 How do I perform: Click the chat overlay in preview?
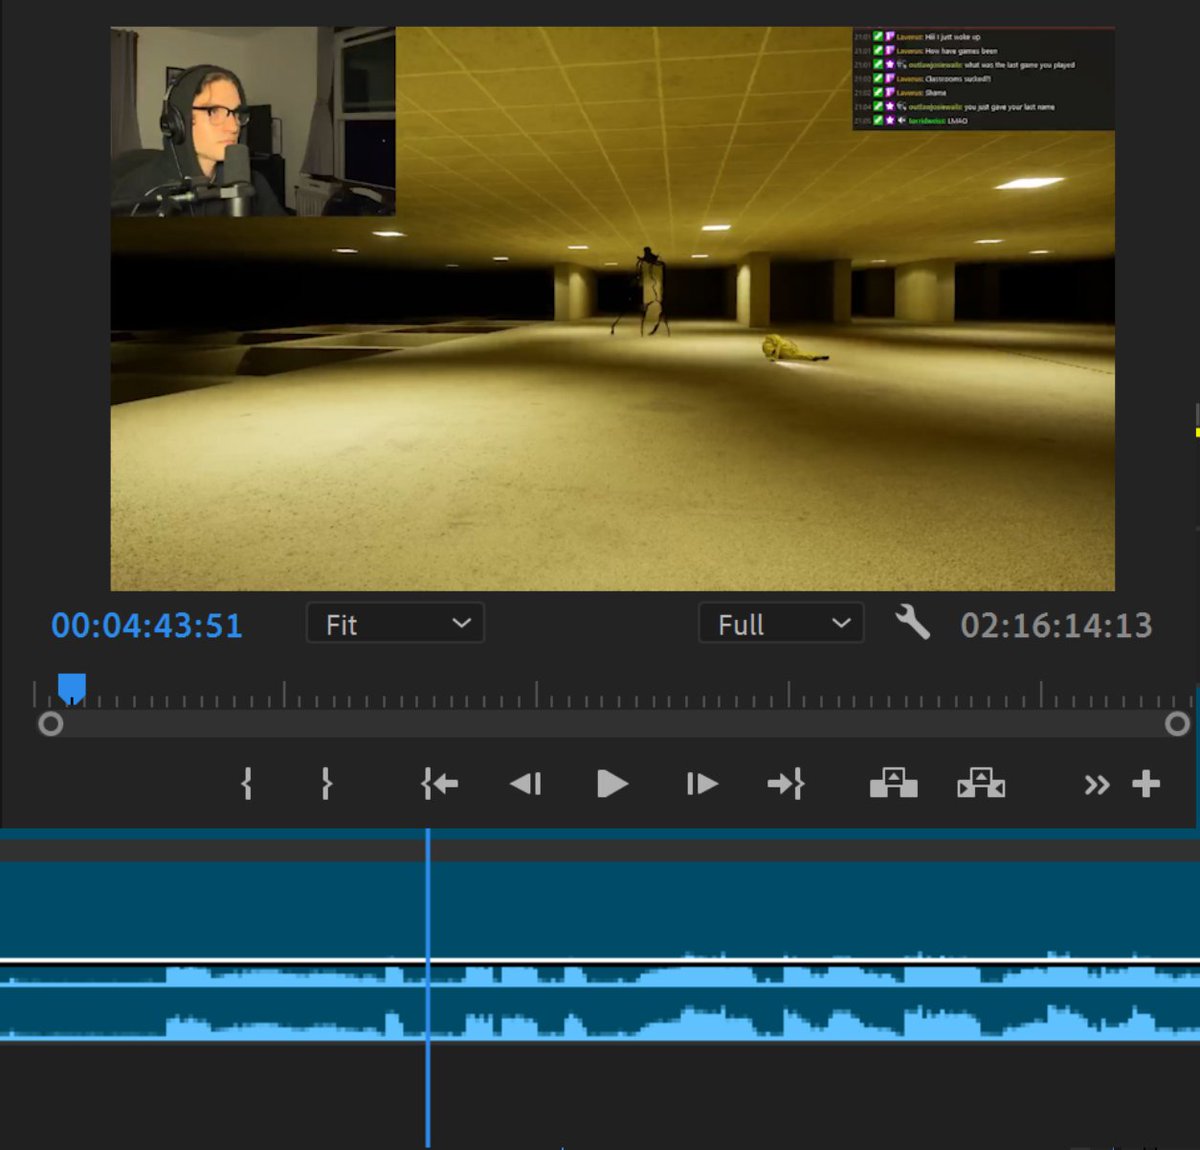(x=983, y=79)
